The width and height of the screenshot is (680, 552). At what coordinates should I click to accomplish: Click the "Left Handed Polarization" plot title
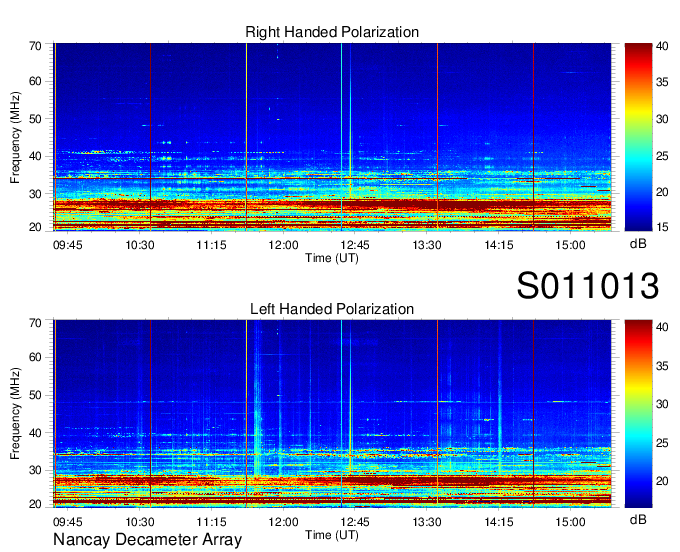coord(332,309)
